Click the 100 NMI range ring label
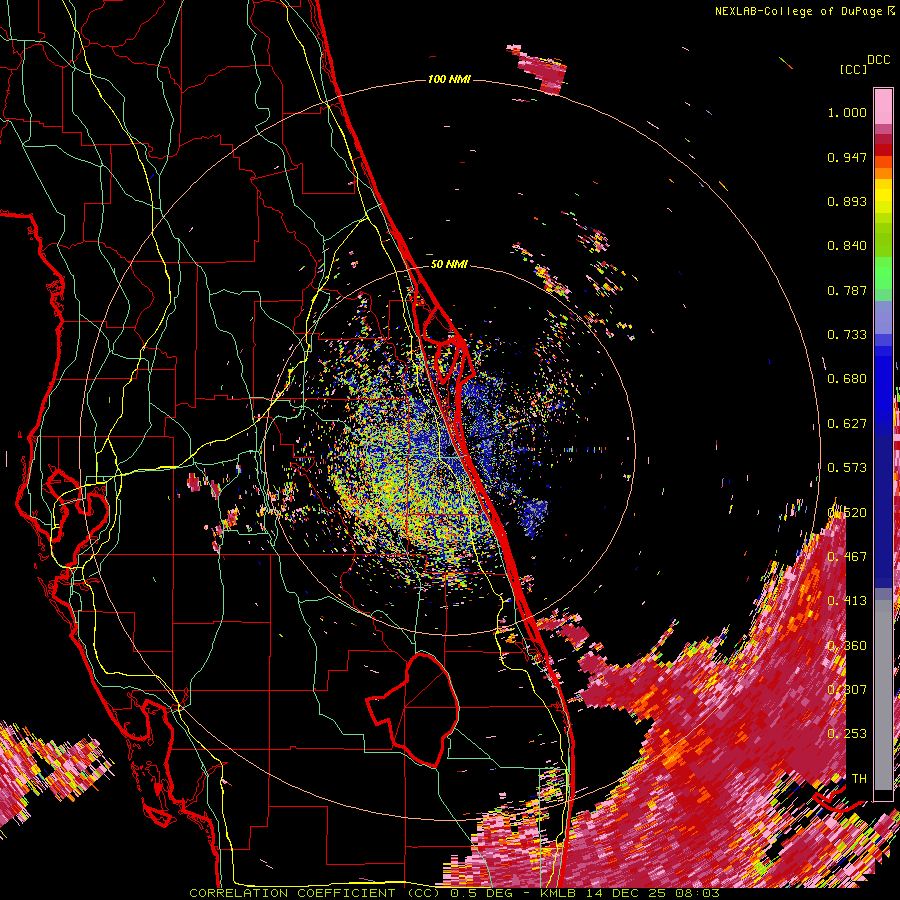This screenshot has height=900, width=900. 449,79
